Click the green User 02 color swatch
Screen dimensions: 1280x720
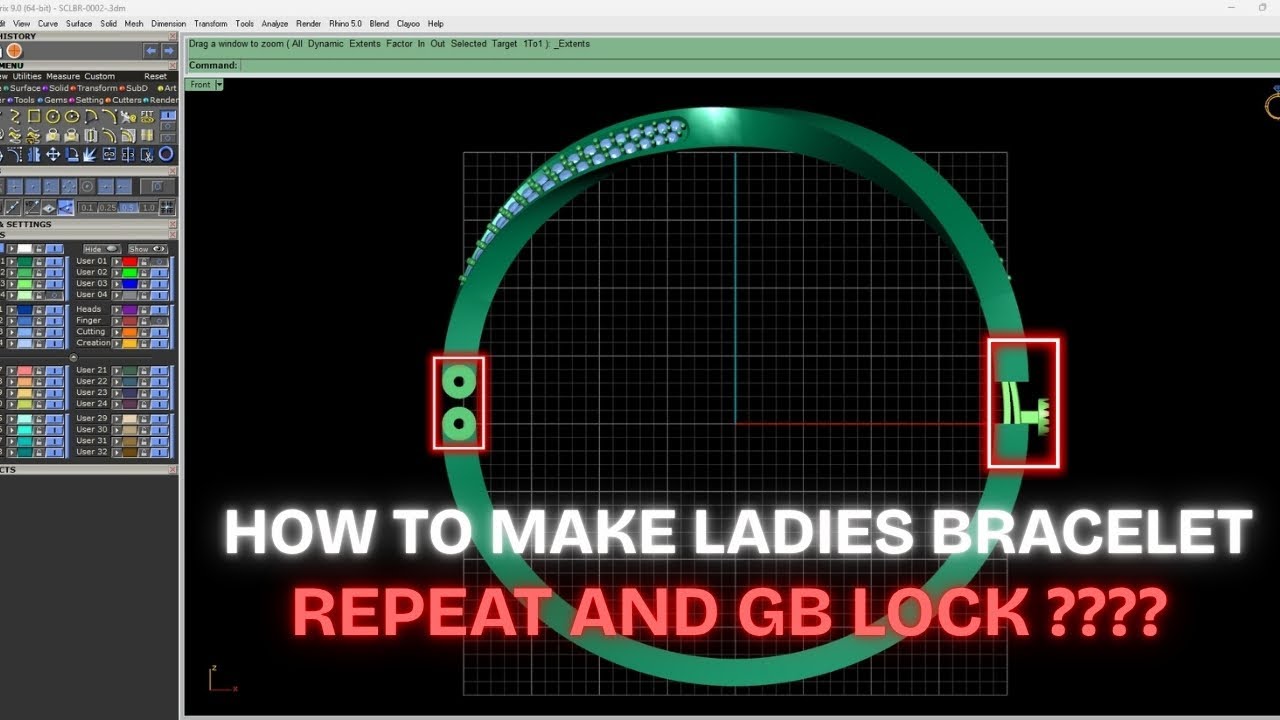(130, 273)
